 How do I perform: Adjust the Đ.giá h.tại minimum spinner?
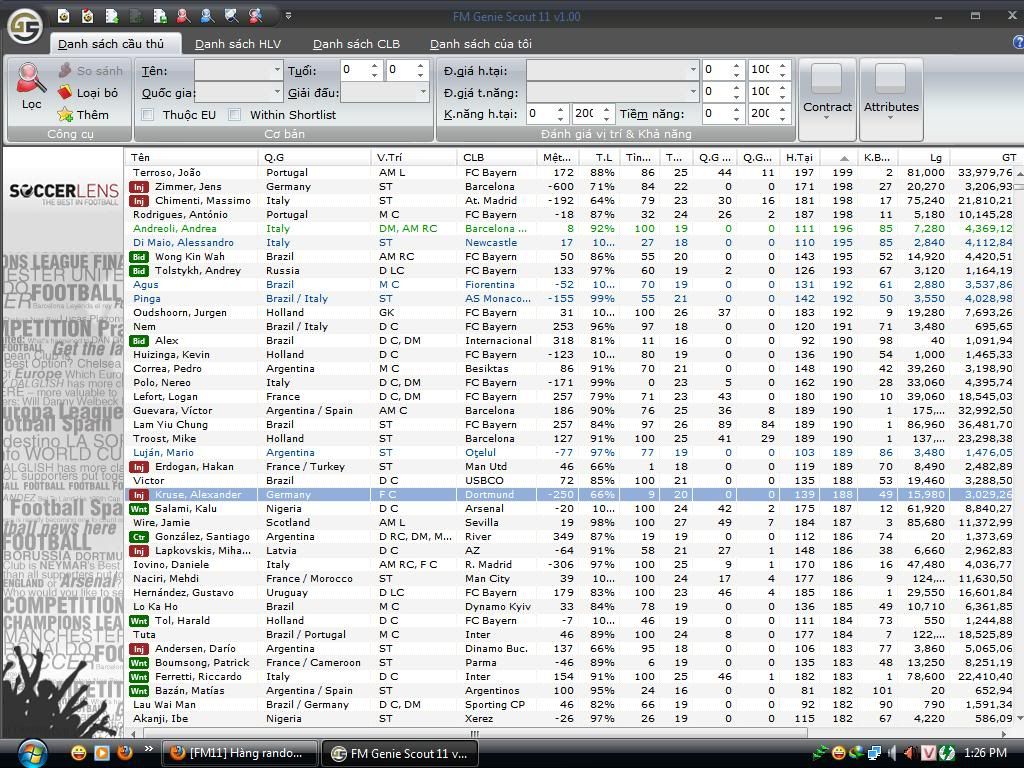[736, 69]
